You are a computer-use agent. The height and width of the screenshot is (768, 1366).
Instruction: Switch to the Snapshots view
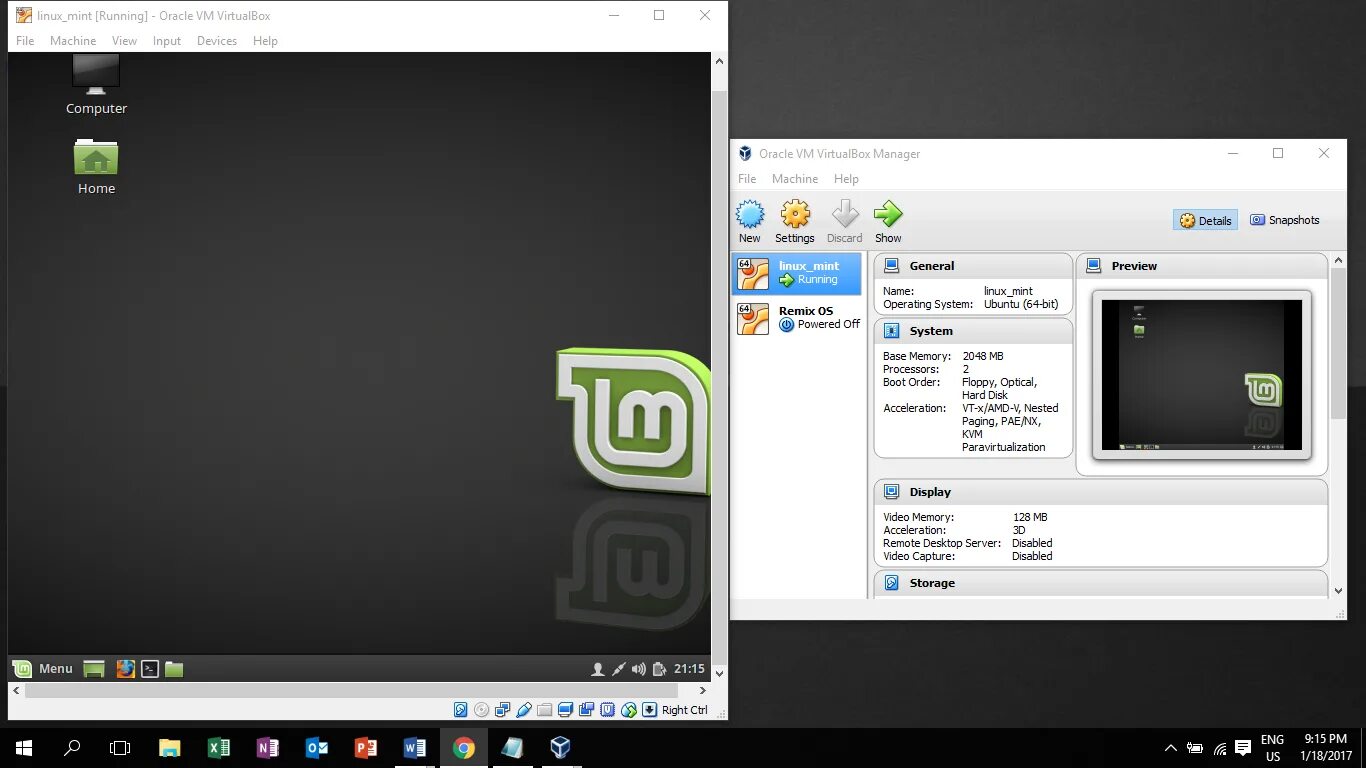1285,220
